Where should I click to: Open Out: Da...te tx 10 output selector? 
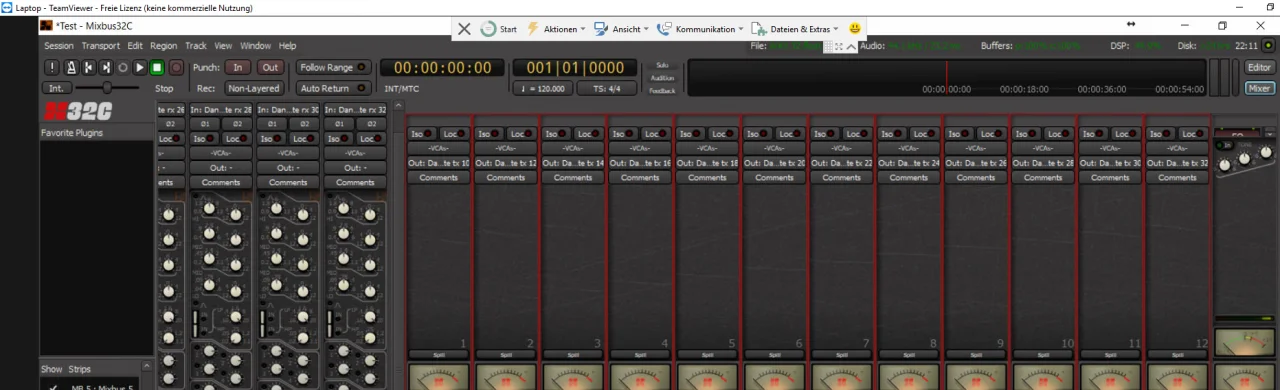click(x=439, y=163)
